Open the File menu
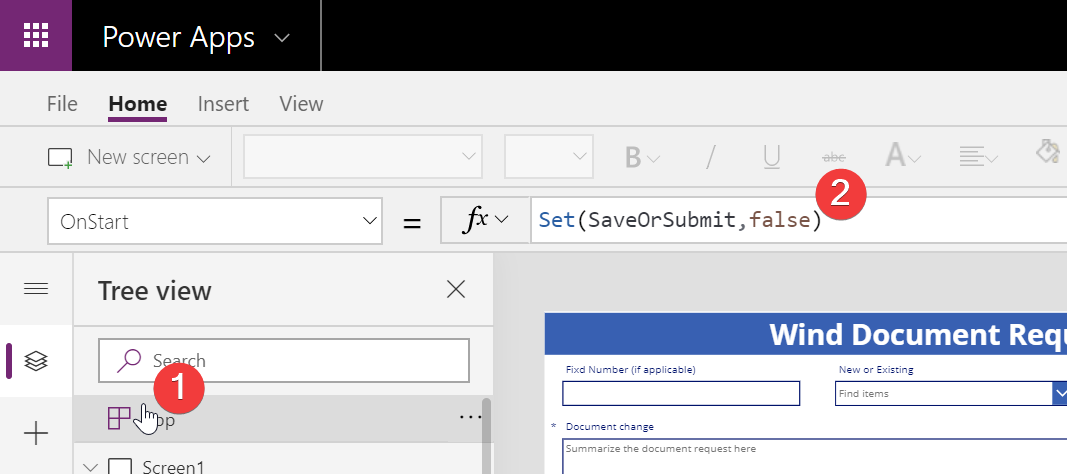1067x474 pixels. click(62, 104)
